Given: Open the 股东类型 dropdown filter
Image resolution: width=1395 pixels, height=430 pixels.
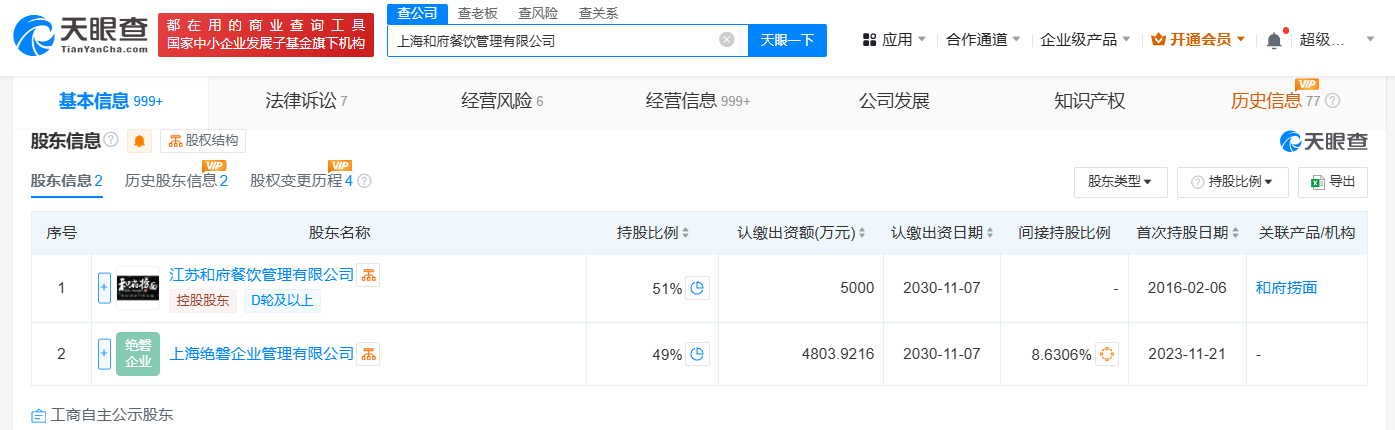Looking at the screenshot, I should point(1120,182).
